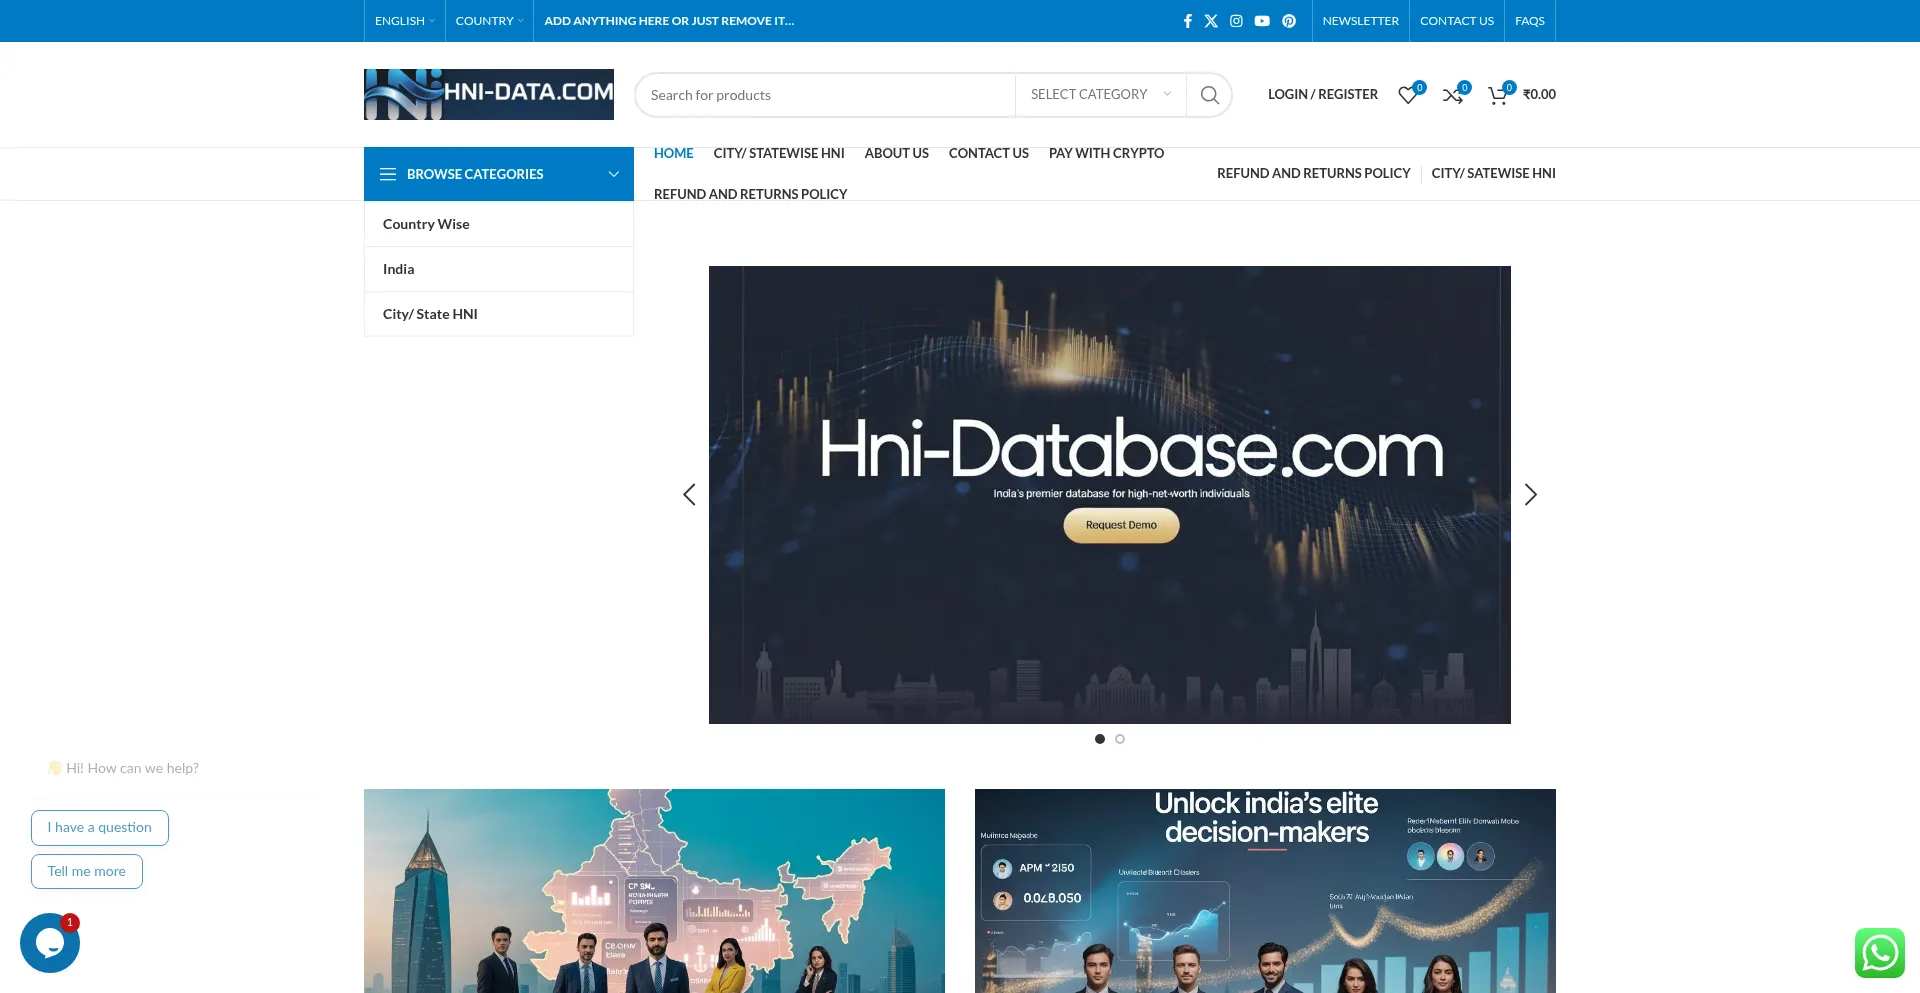Open the Instagram social icon

[x=1236, y=21]
